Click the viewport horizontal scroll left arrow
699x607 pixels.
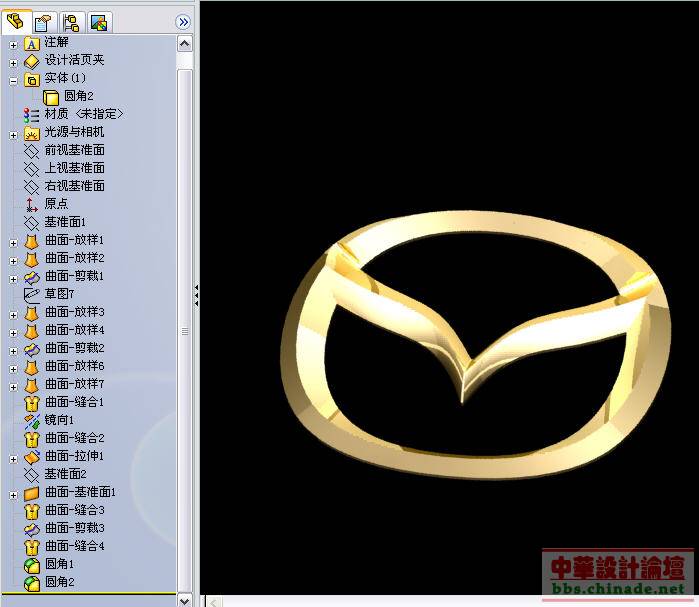(x=213, y=602)
